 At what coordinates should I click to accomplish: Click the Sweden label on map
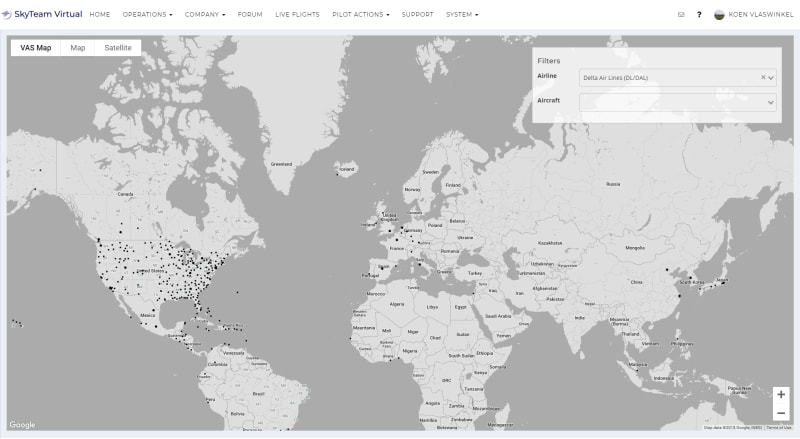point(431,173)
